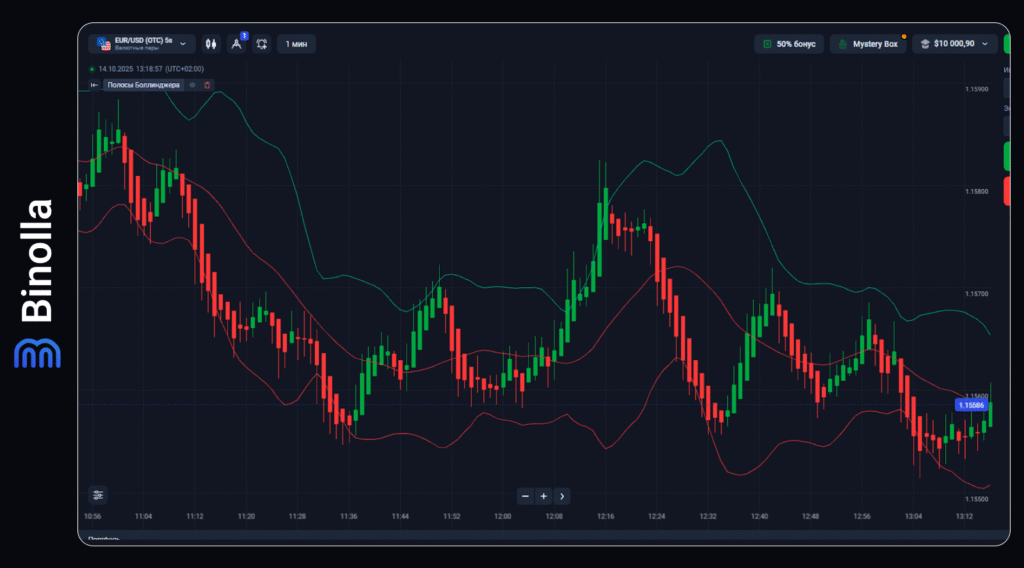Image resolution: width=1024 pixels, height=568 pixels.
Task: Click the 50% бонус button
Action: [x=789, y=44]
